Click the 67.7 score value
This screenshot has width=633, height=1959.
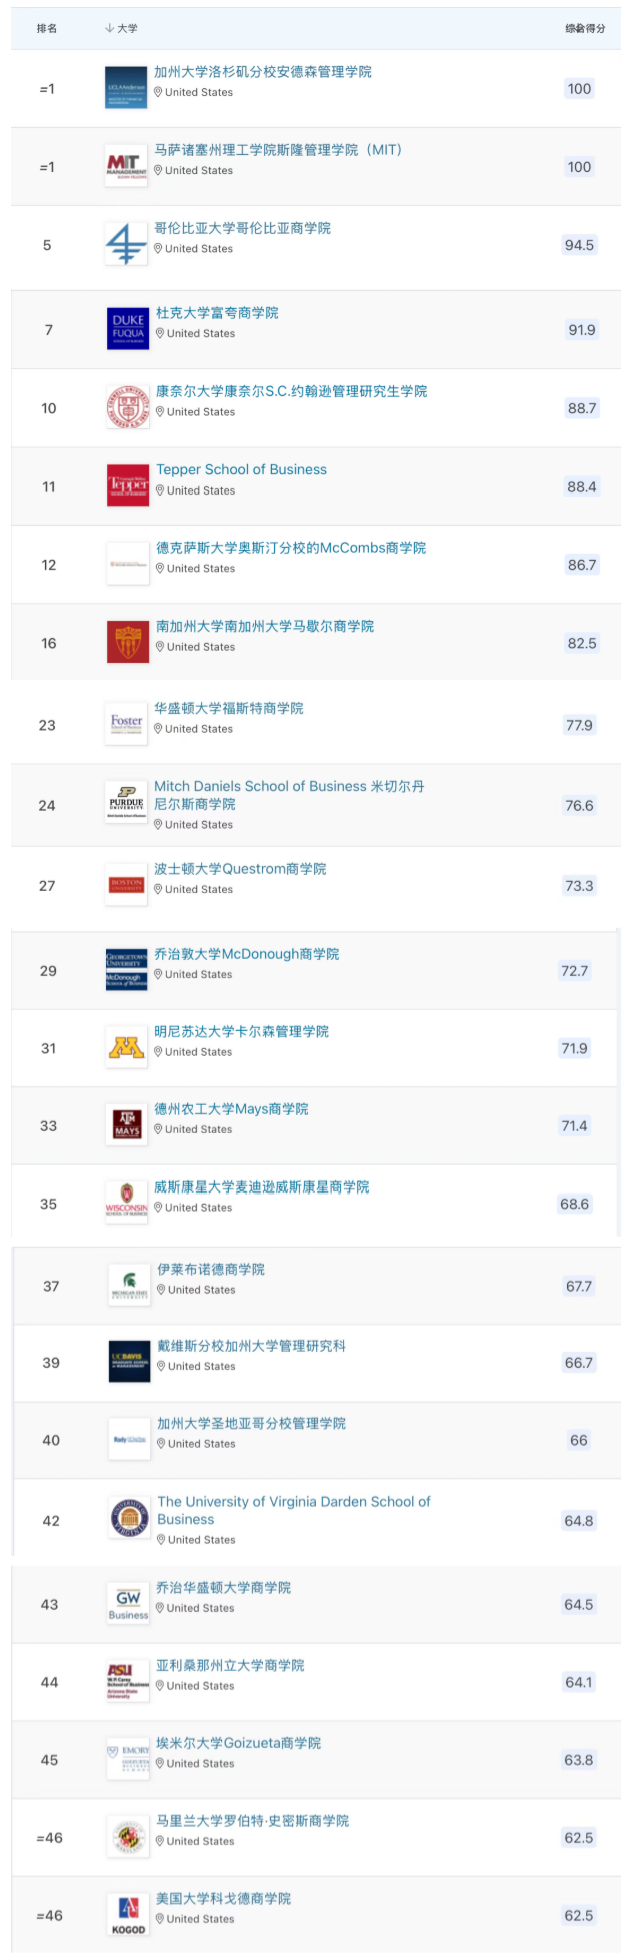[x=579, y=1286]
